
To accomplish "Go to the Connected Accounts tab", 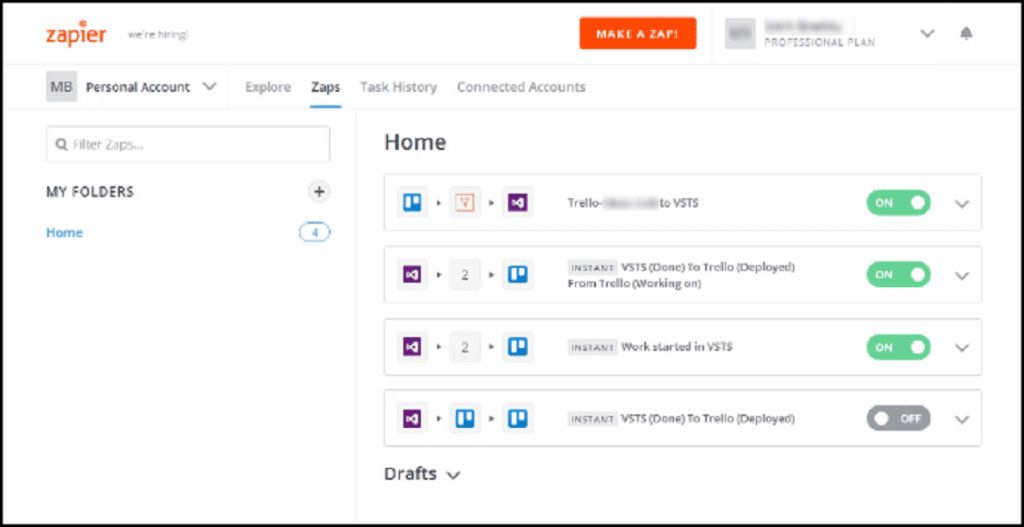I will pos(521,87).
